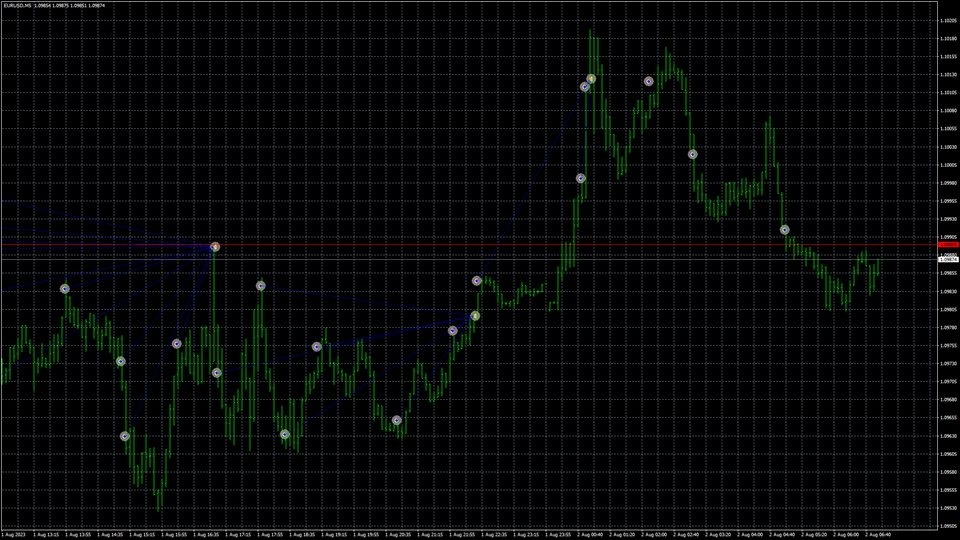
Task: Click the 1.09680 price axis label
Action: pos(948,400)
